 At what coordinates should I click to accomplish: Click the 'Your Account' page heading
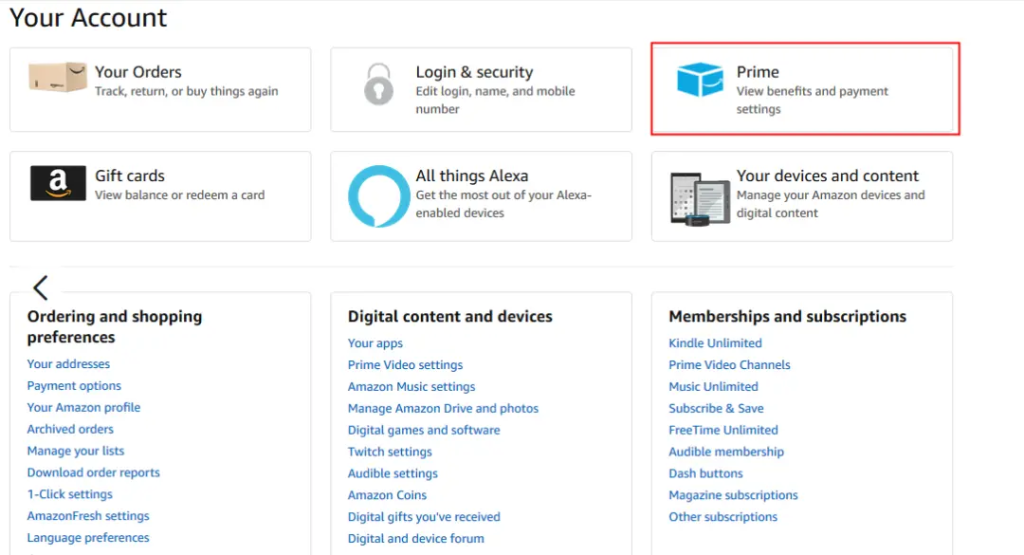pos(88,18)
